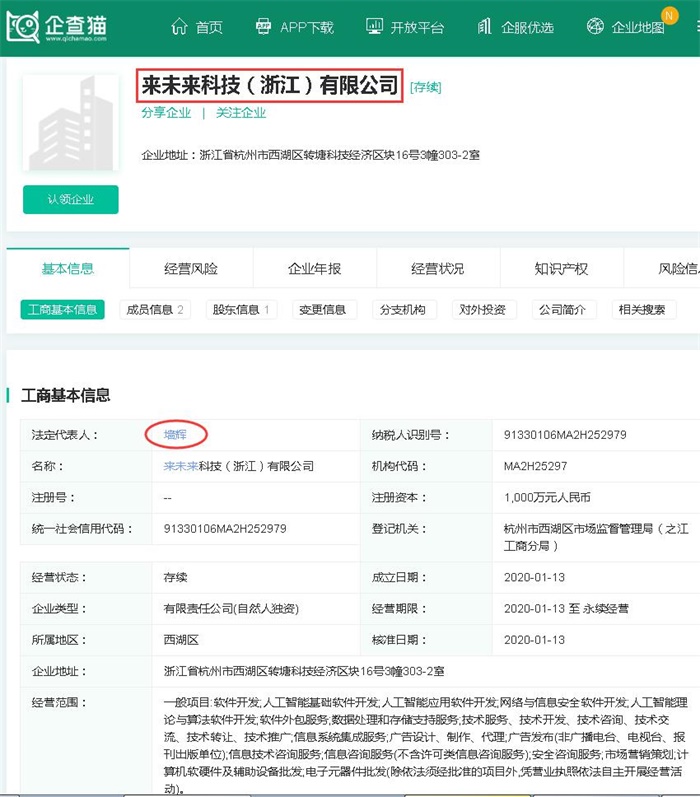
Task: Click the 工商基本信息 section heading
Action: tap(66, 395)
